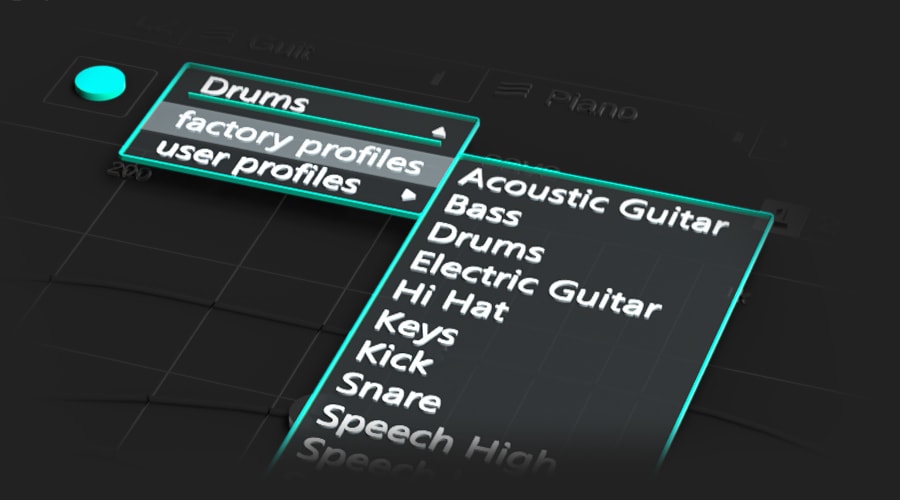Click the cyan round power button

coord(100,84)
